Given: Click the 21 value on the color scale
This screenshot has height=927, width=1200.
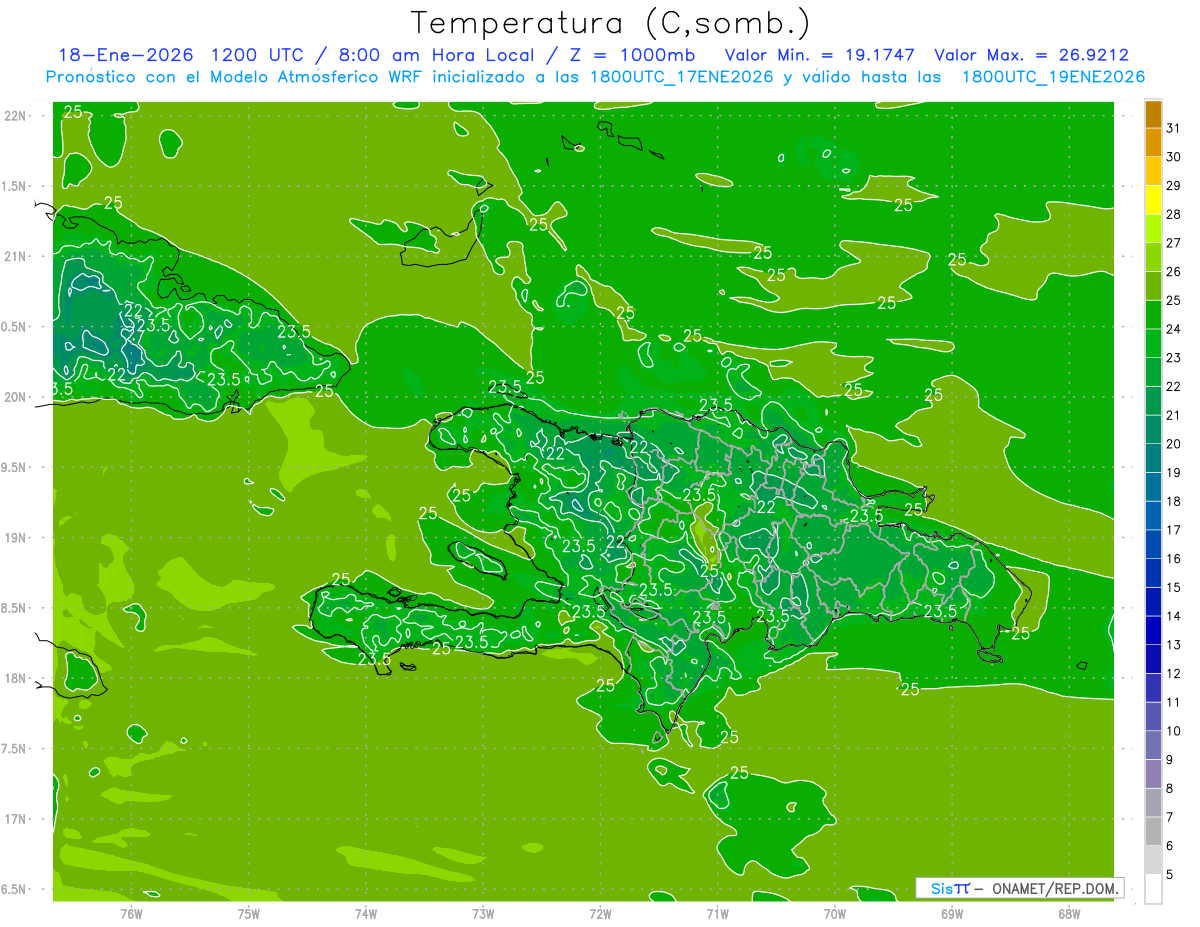Looking at the screenshot, I should click(1174, 415).
